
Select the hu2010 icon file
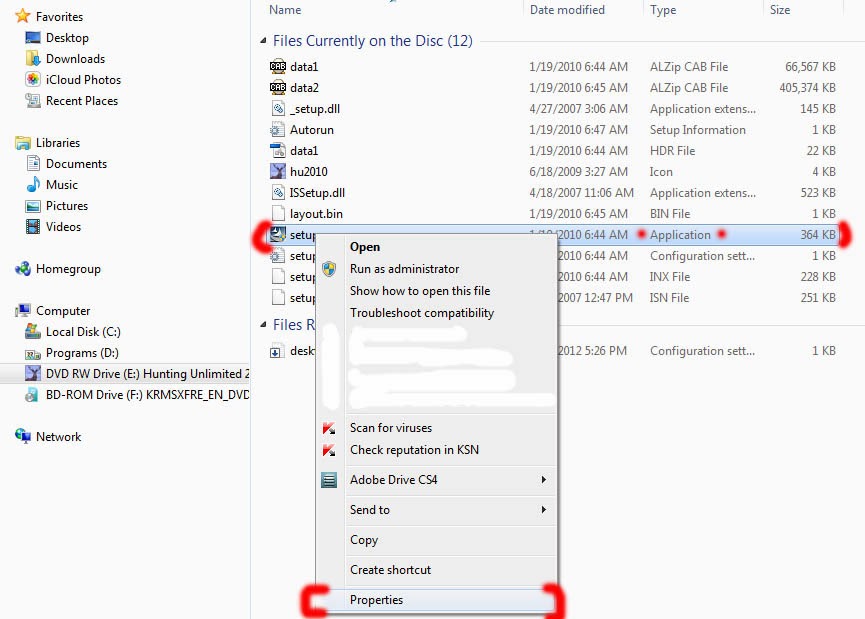coord(280,171)
